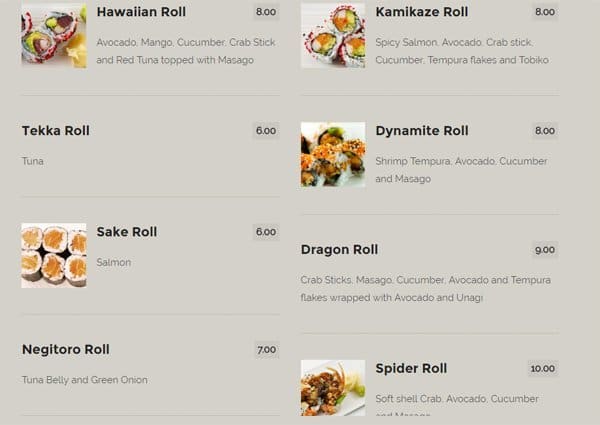Viewport: 600px width, 425px height.
Task: Click the Dragon Roll title
Action: tap(339, 250)
